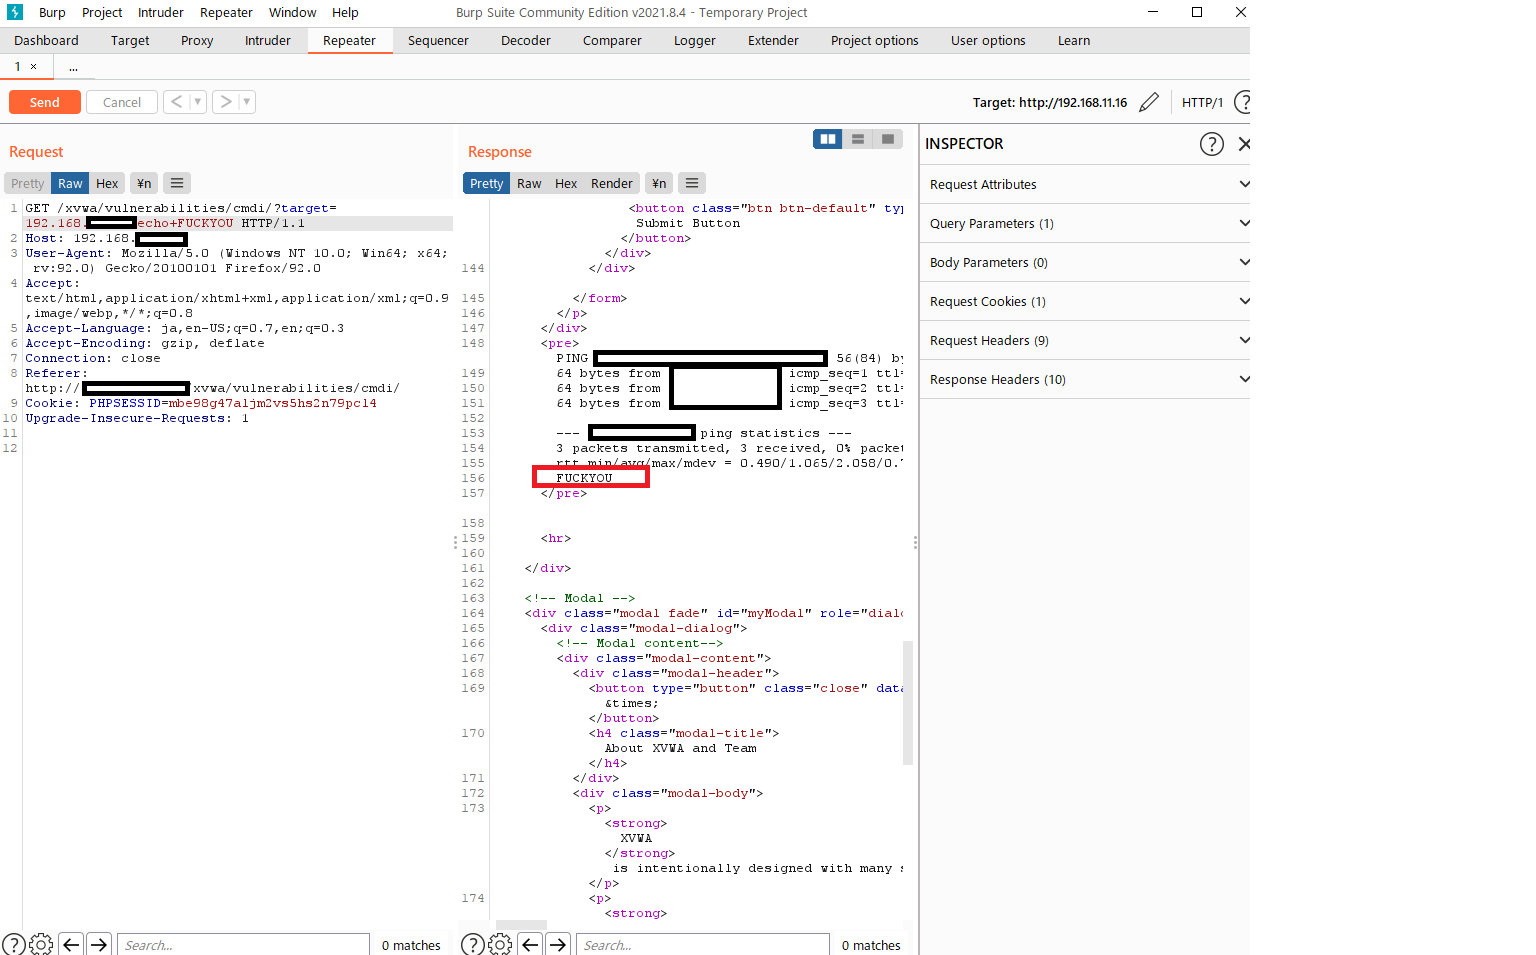Open the Extender tab
The image size is (1536, 955).
point(773,40)
